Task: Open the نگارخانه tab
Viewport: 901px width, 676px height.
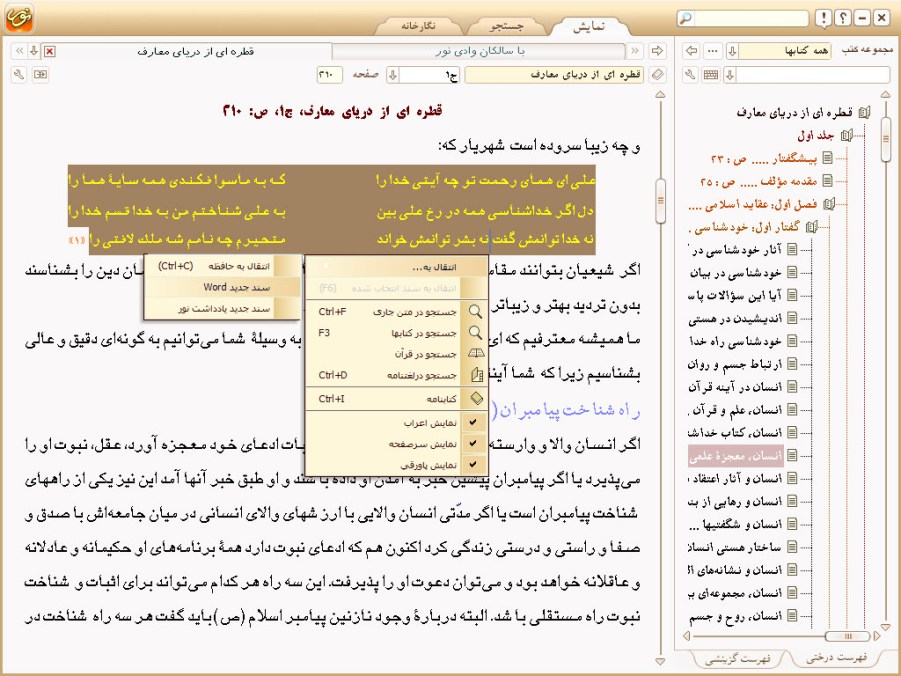Action: tap(418, 26)
